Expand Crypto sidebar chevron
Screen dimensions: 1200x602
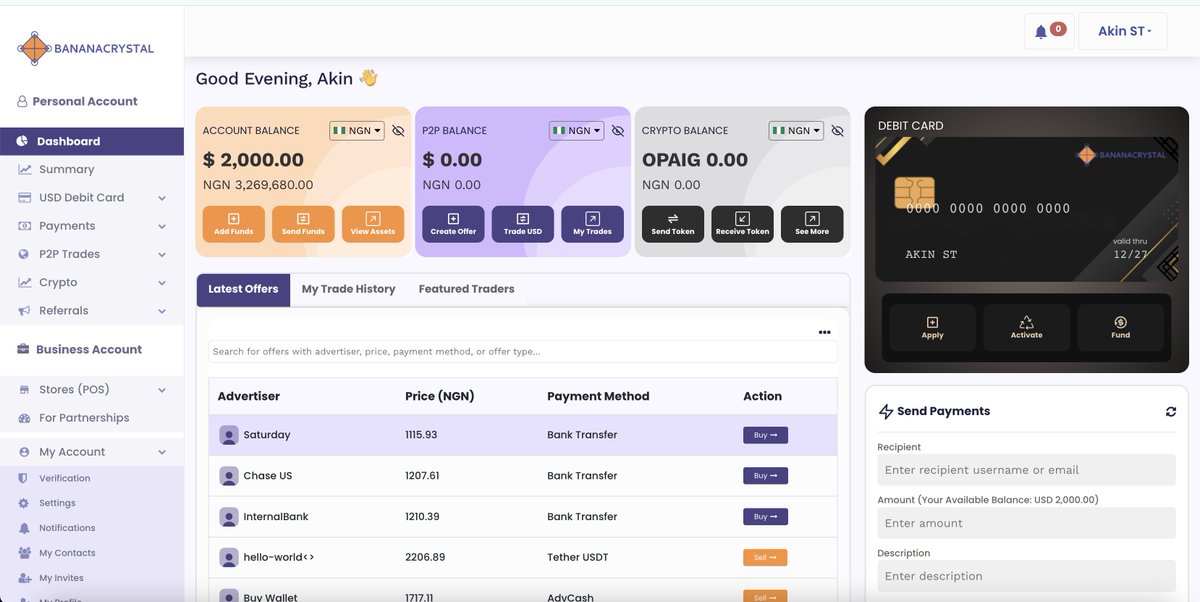coord(162,283)
